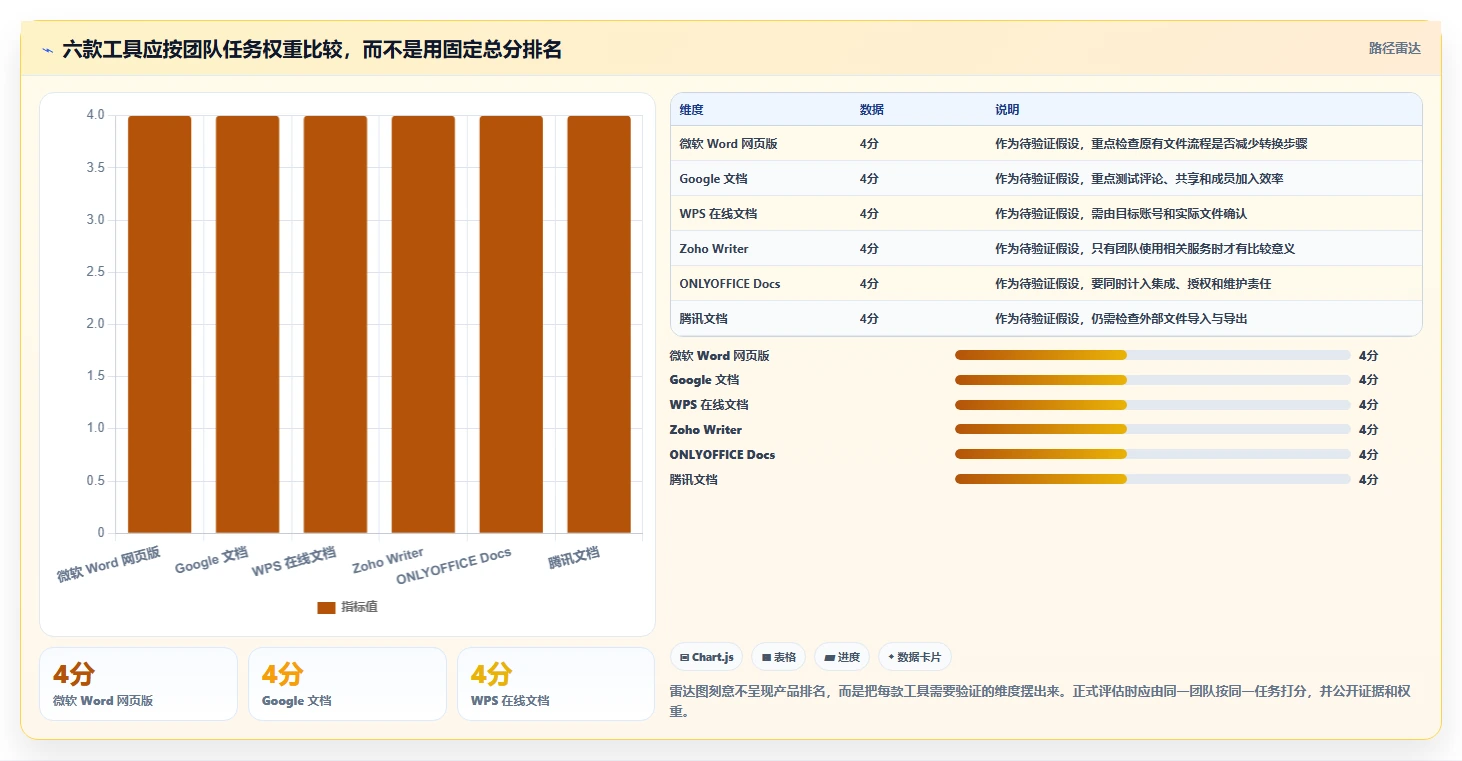Toggle the 指标值 legend swatch under the chart
The image size is (1462, 761).
point(326,607)
